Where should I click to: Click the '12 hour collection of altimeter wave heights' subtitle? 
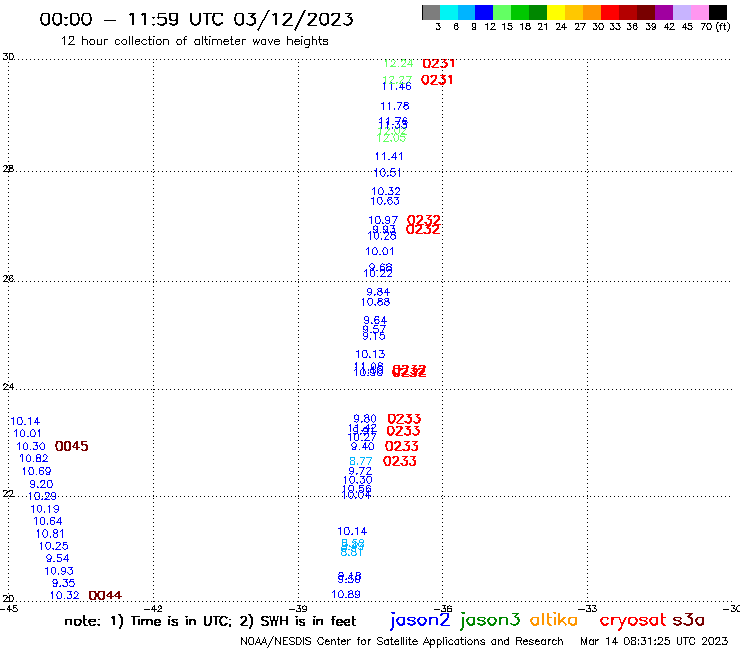point(194,41)
